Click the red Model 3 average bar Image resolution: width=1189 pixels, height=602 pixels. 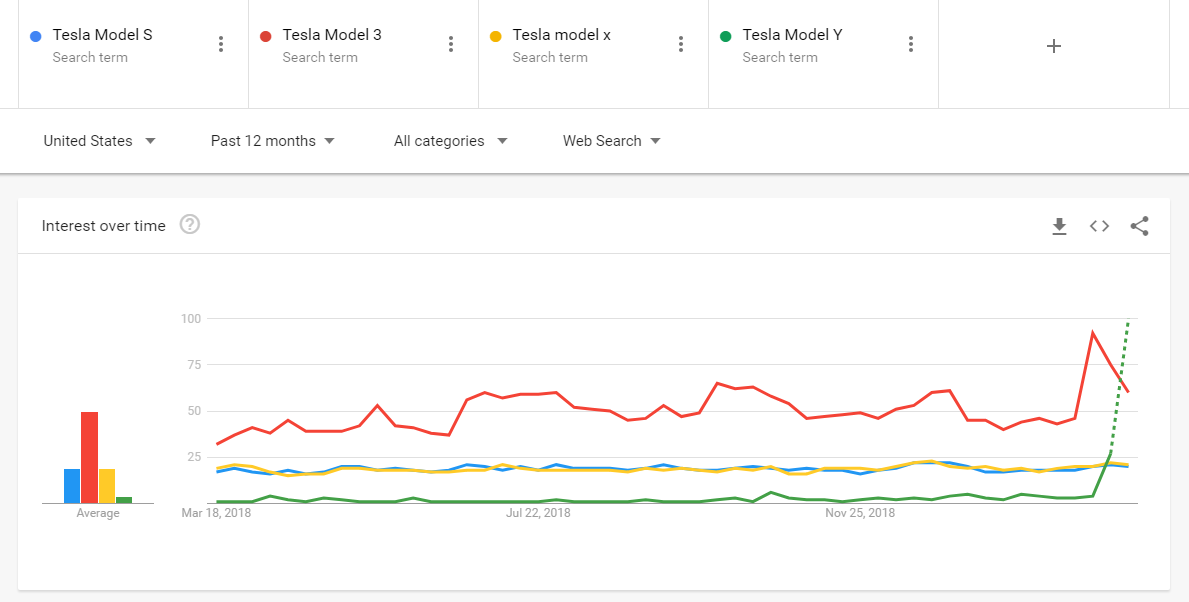click(x=89, y=457)
